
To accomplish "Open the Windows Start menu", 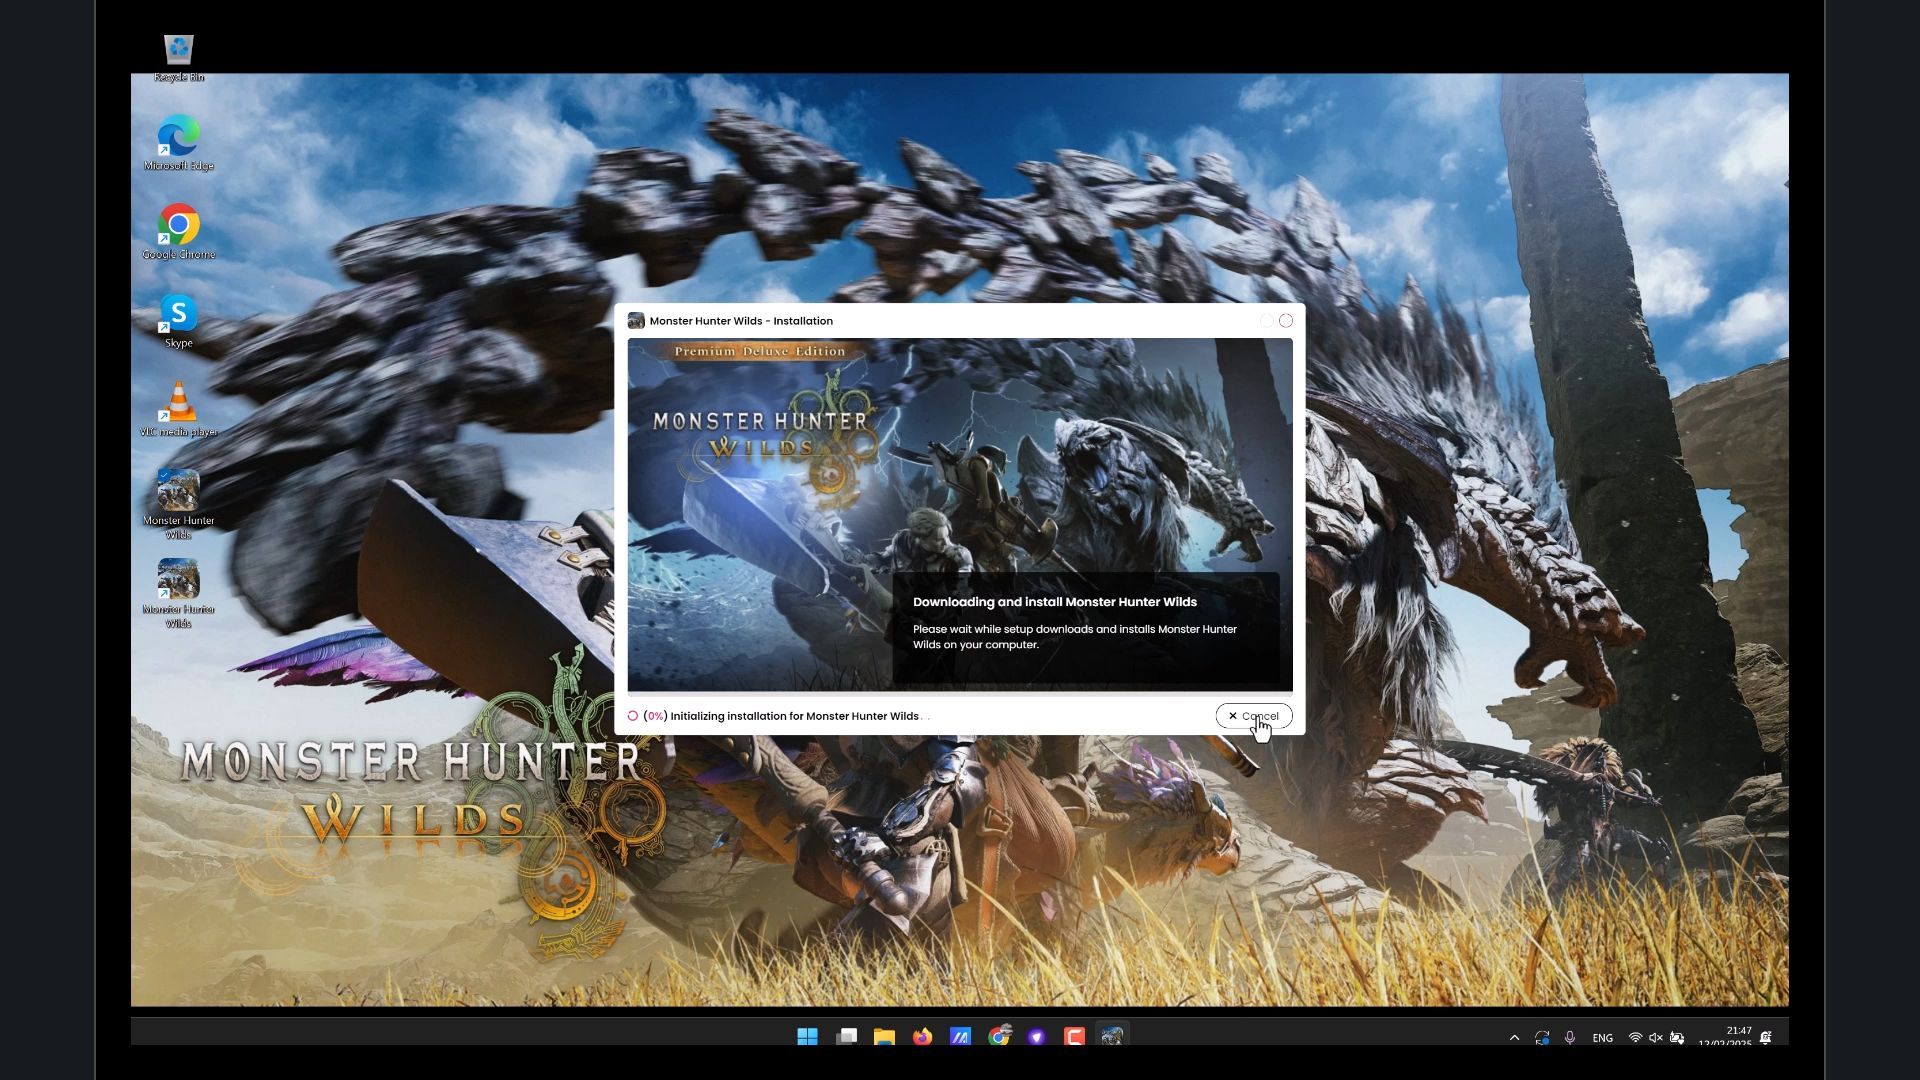I will [x=808, y=1037].
